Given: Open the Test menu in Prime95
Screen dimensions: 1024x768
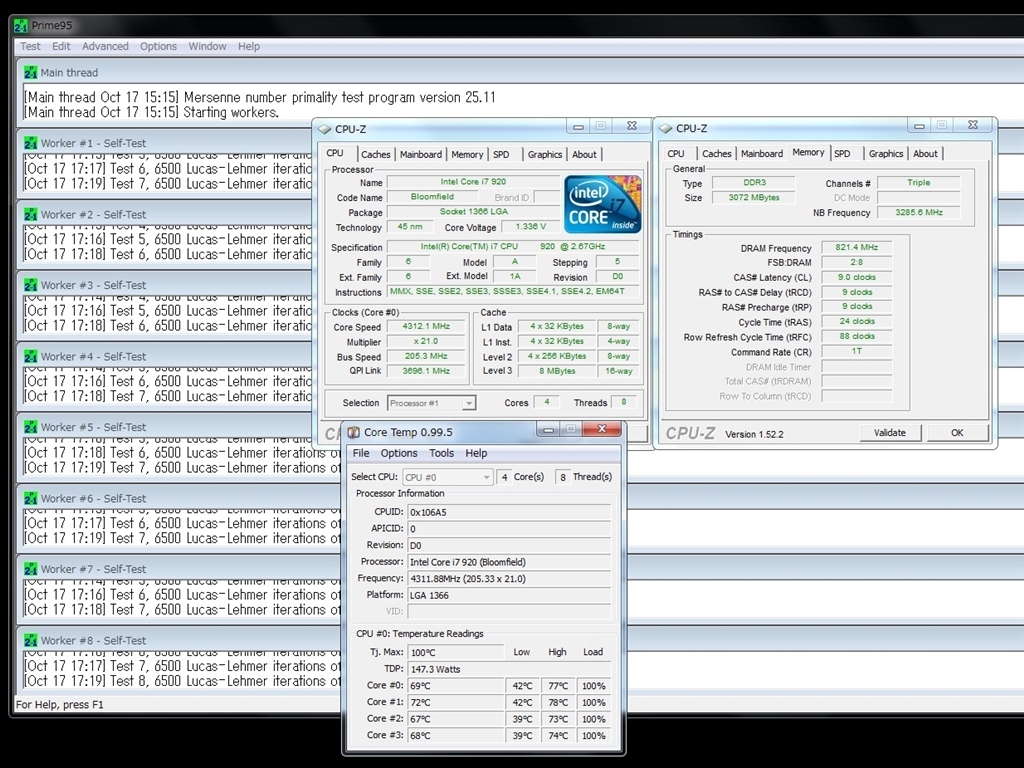Looking at the screenshot, I should (30, 46).
